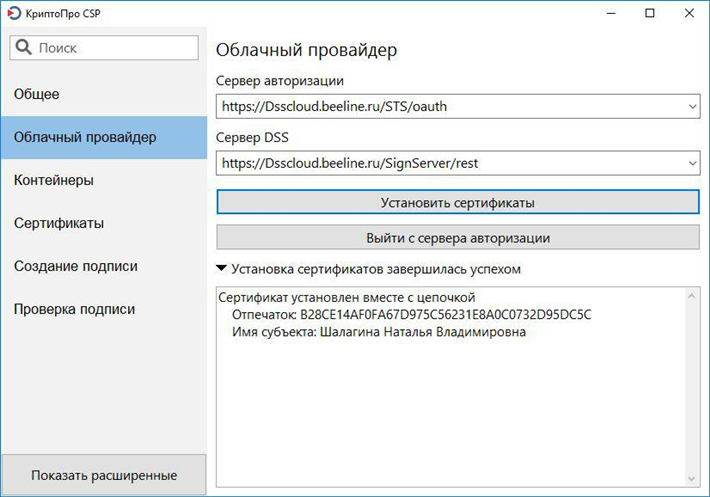Click the Отпечаток thumbprint line
This screenshot has width=710, height=497.
click(x=412, y=315)
